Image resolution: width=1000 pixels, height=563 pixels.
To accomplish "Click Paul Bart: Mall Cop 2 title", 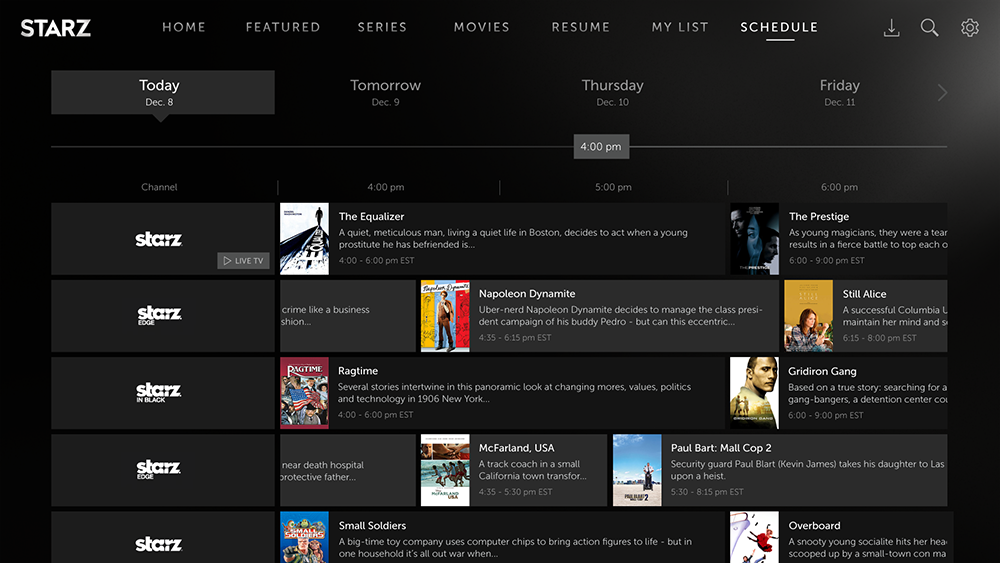I will pyautogui.click(x=721, y=448).
